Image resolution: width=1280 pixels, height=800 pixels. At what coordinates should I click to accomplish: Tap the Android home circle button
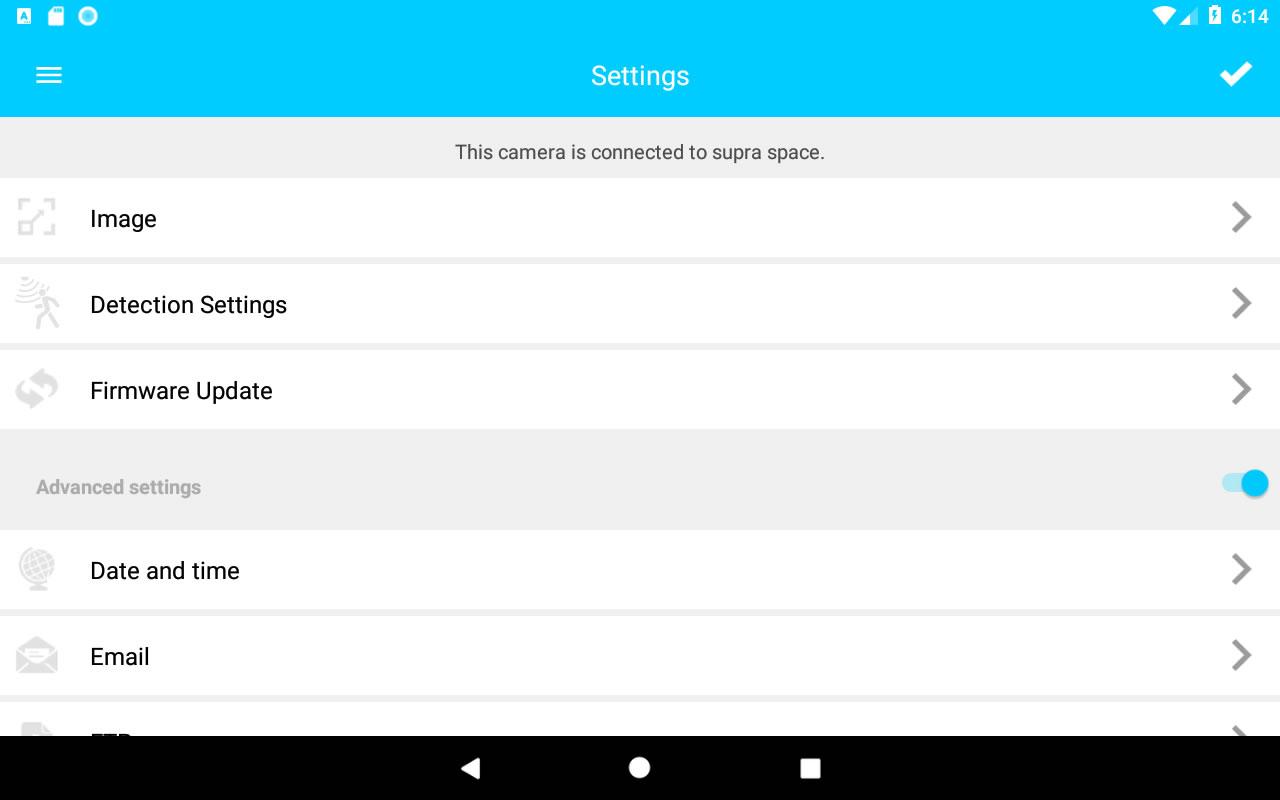pyautogui.click(x=640, y=768)
